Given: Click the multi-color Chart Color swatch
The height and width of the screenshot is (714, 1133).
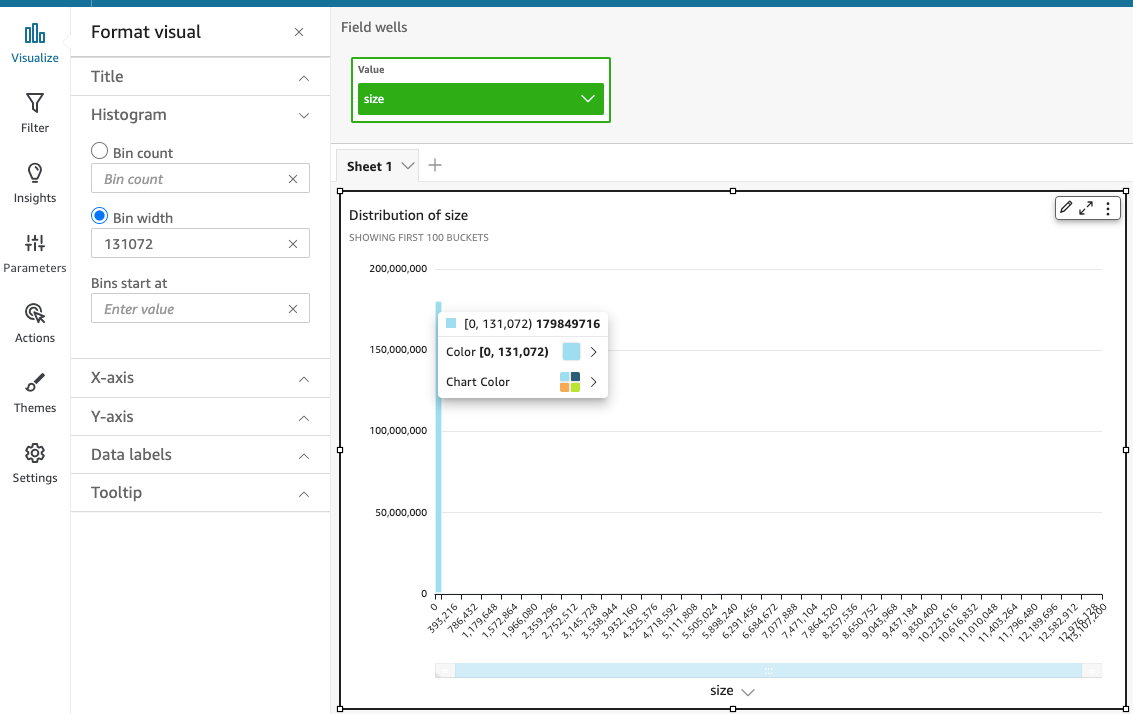Looking at the screenshot, I should (x=570, y=382).
